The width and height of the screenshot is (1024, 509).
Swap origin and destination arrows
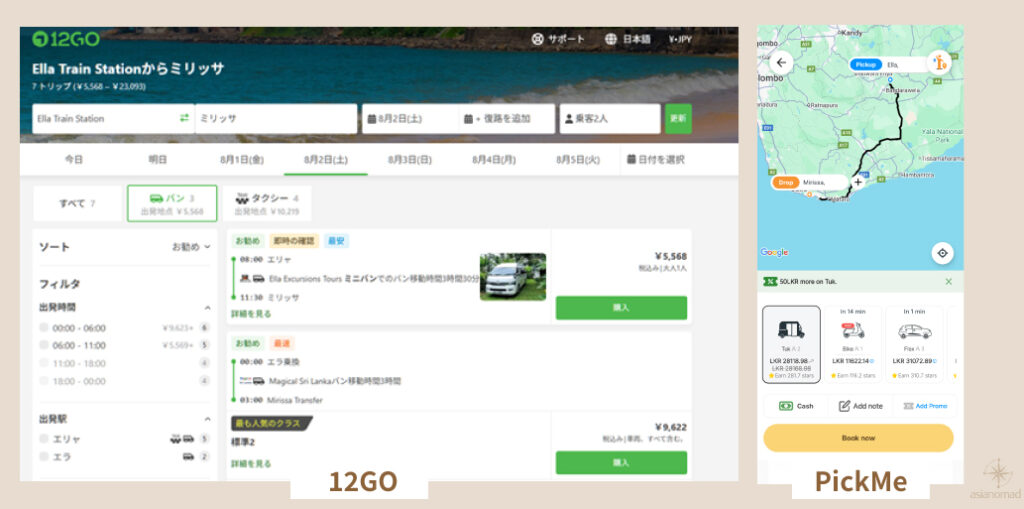click(185, 118)
